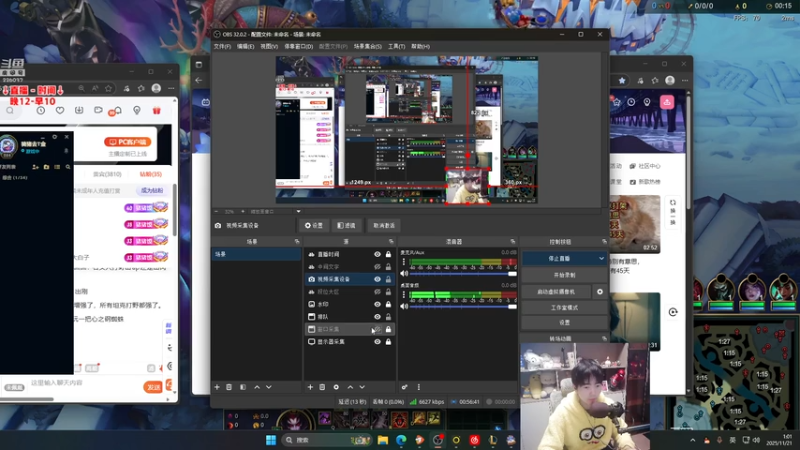Click 停止直播 button
The image size is (800, 450).
click(x=559, y=259)
